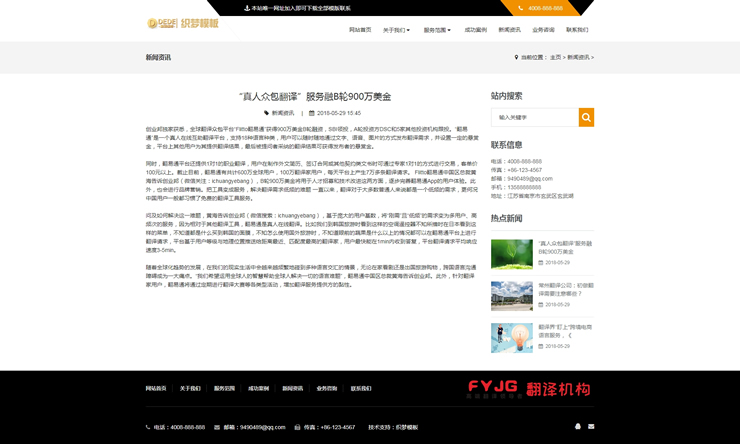Viewport: 740px width, 444px height.
Task: Open 网站首页 in the top navigation
Action: 360,30
